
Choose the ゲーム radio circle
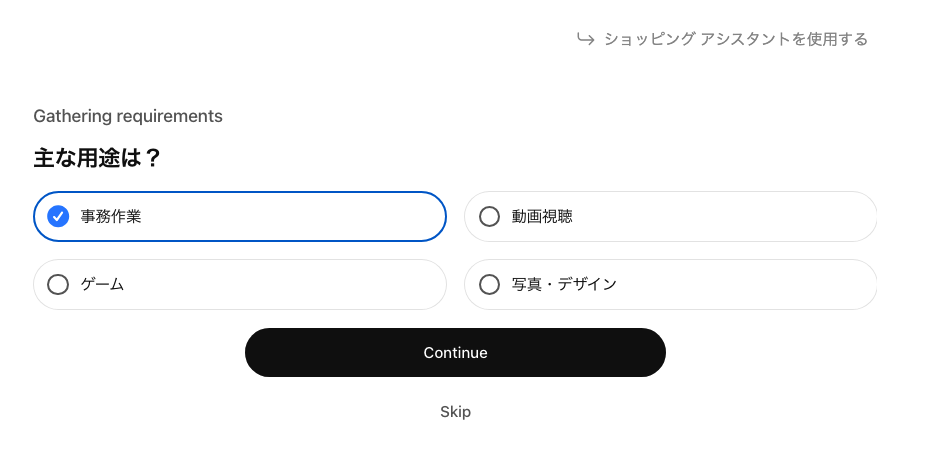pos(58,285)
